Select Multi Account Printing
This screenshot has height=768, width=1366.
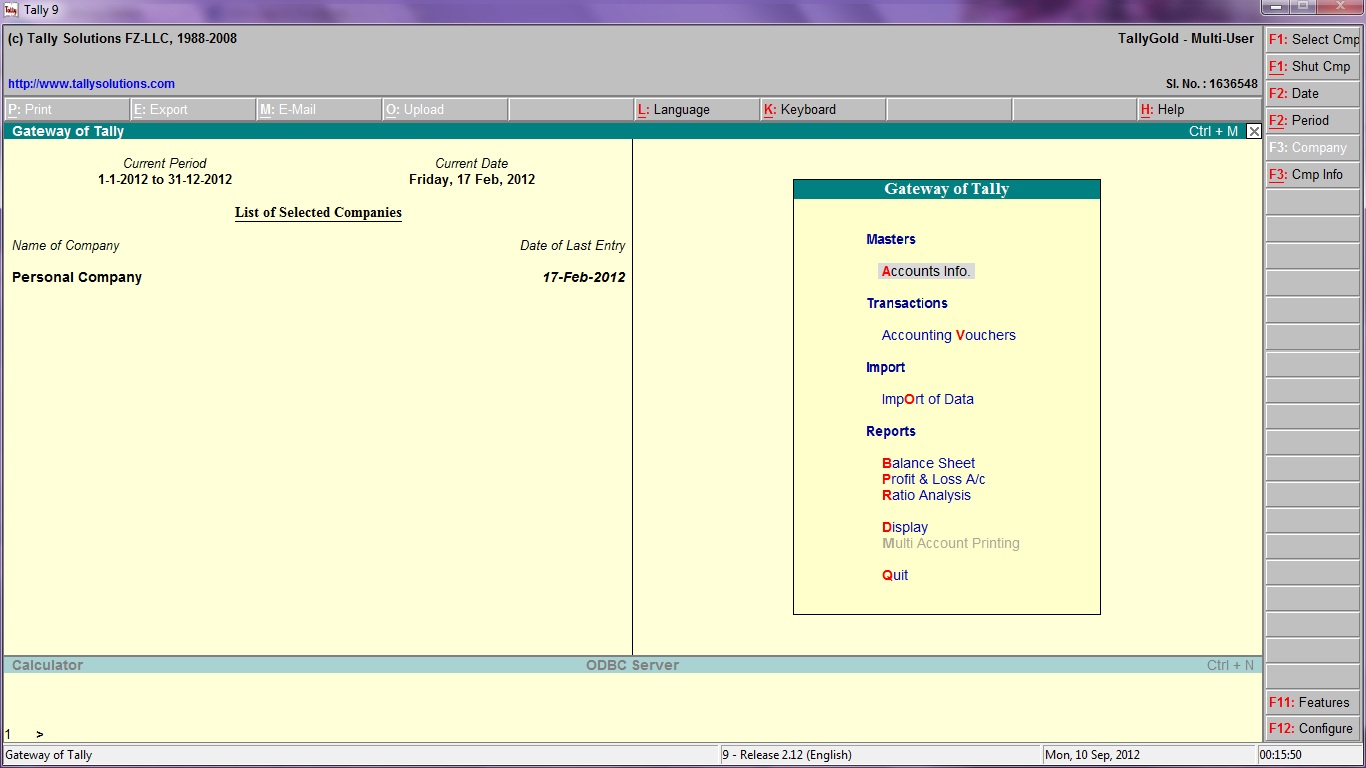coord(950,543)
